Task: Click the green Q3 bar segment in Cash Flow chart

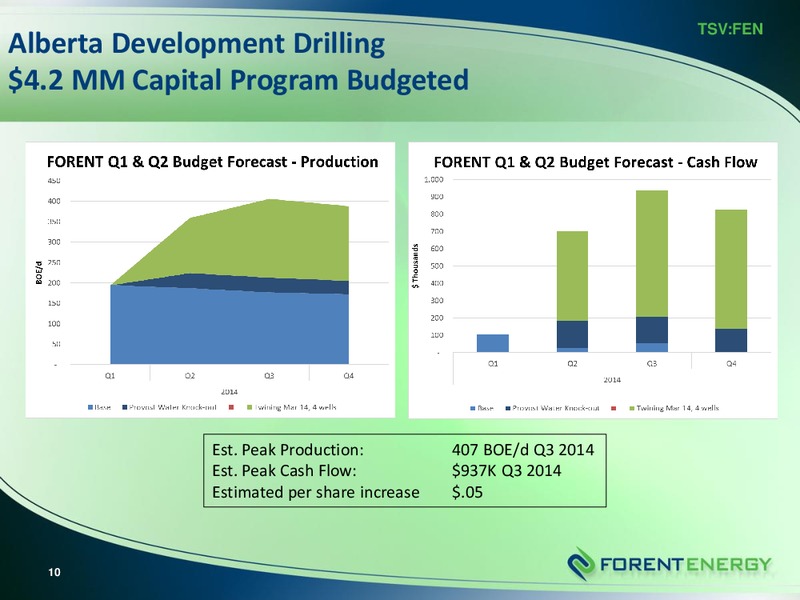Action: pos(652,254)
